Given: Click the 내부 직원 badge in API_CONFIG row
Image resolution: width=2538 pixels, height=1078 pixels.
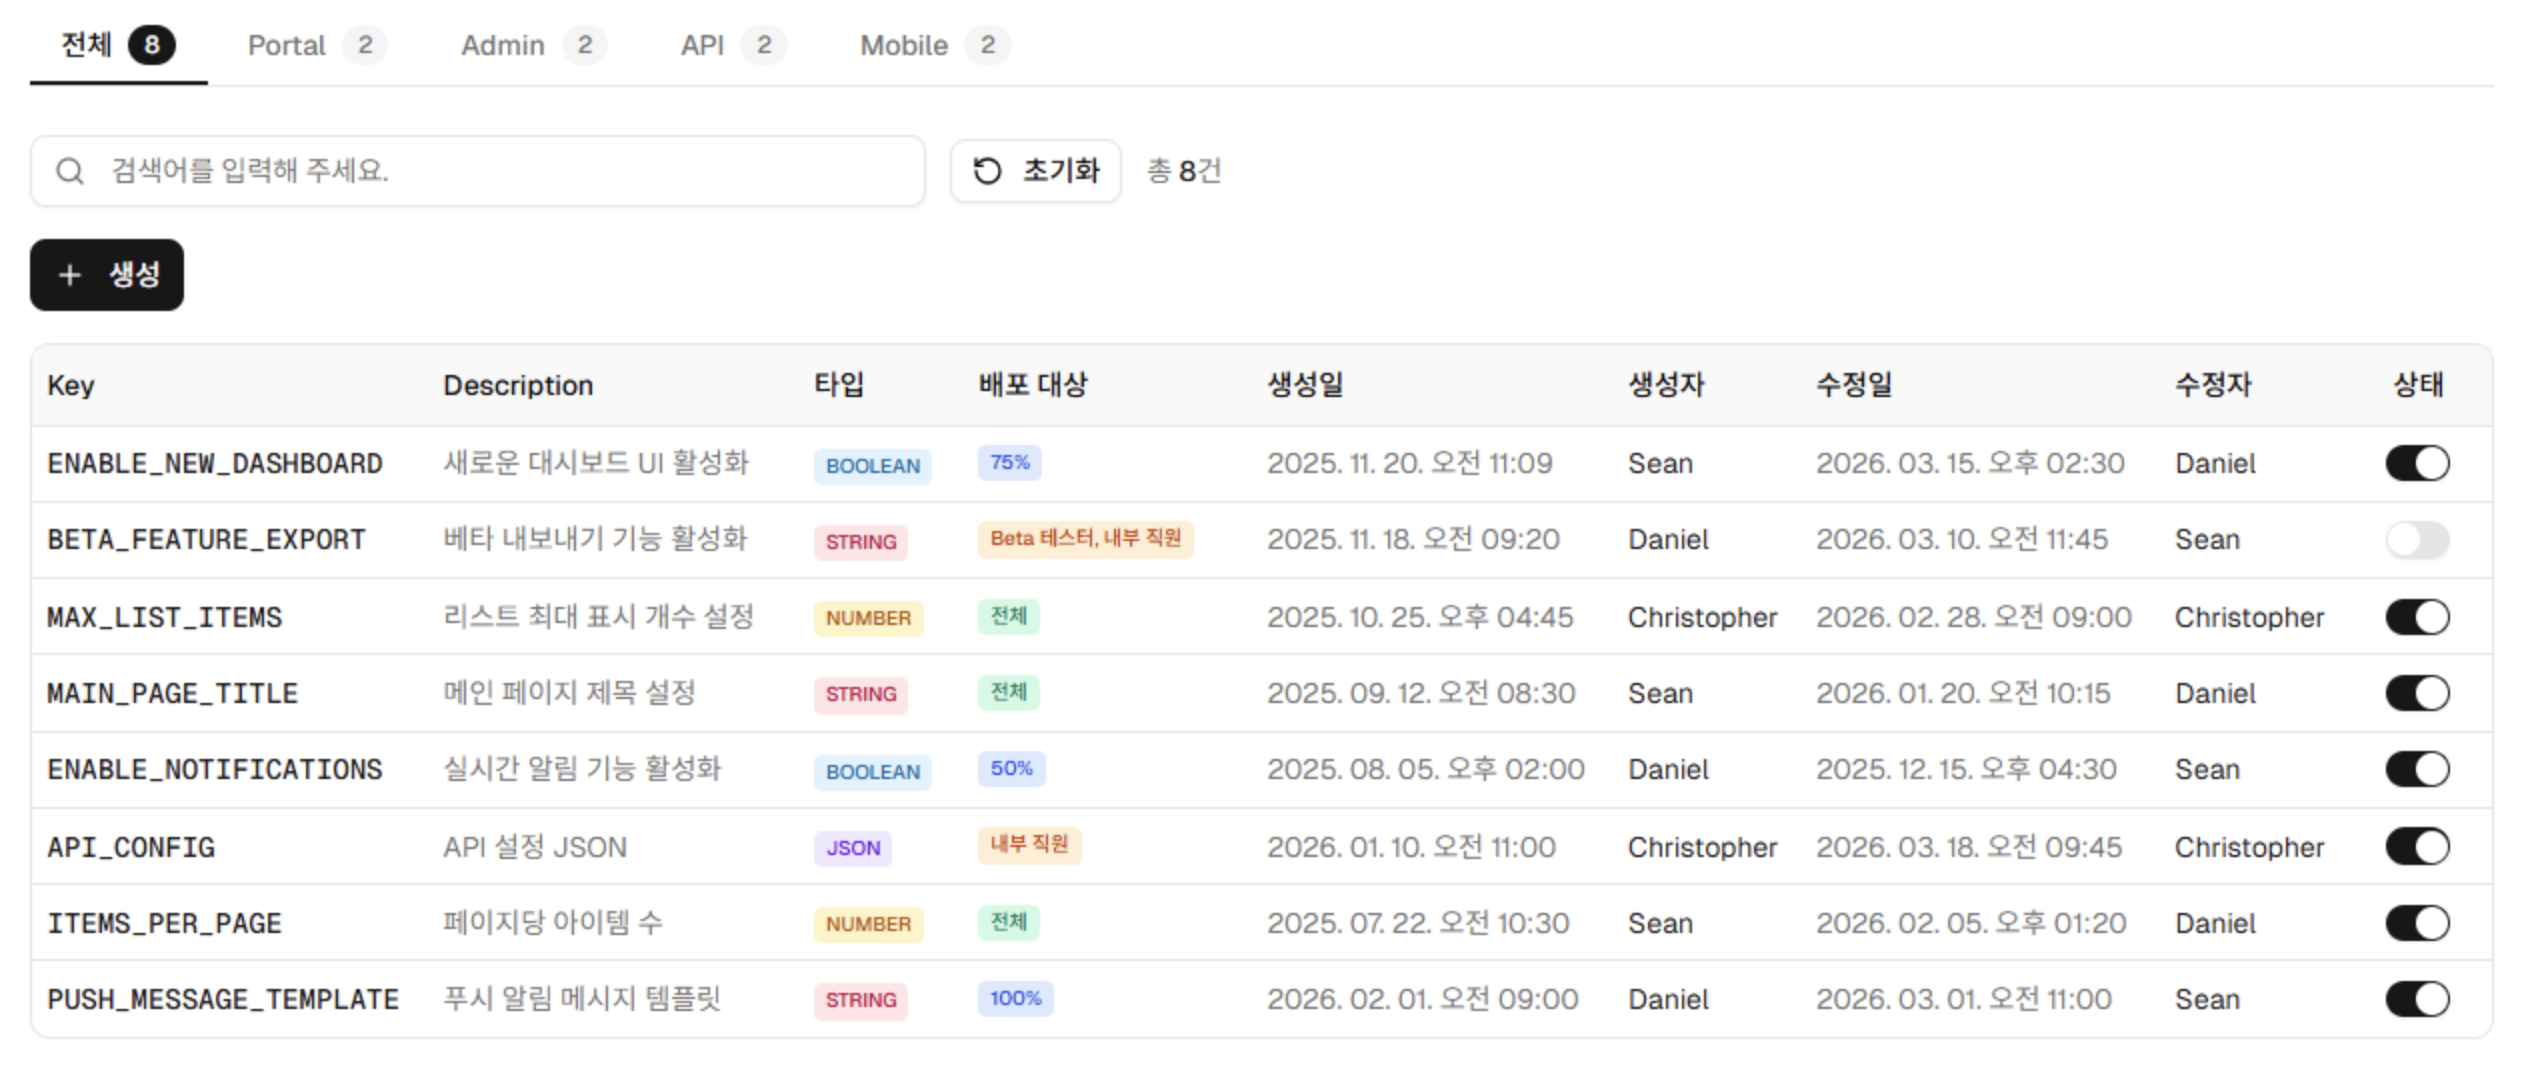Looking at the screenshot, I should 1029,845.
